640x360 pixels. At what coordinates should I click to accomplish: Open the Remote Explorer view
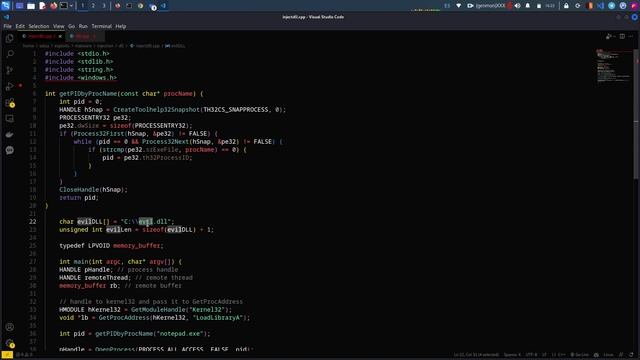click(x=10, y=118)
